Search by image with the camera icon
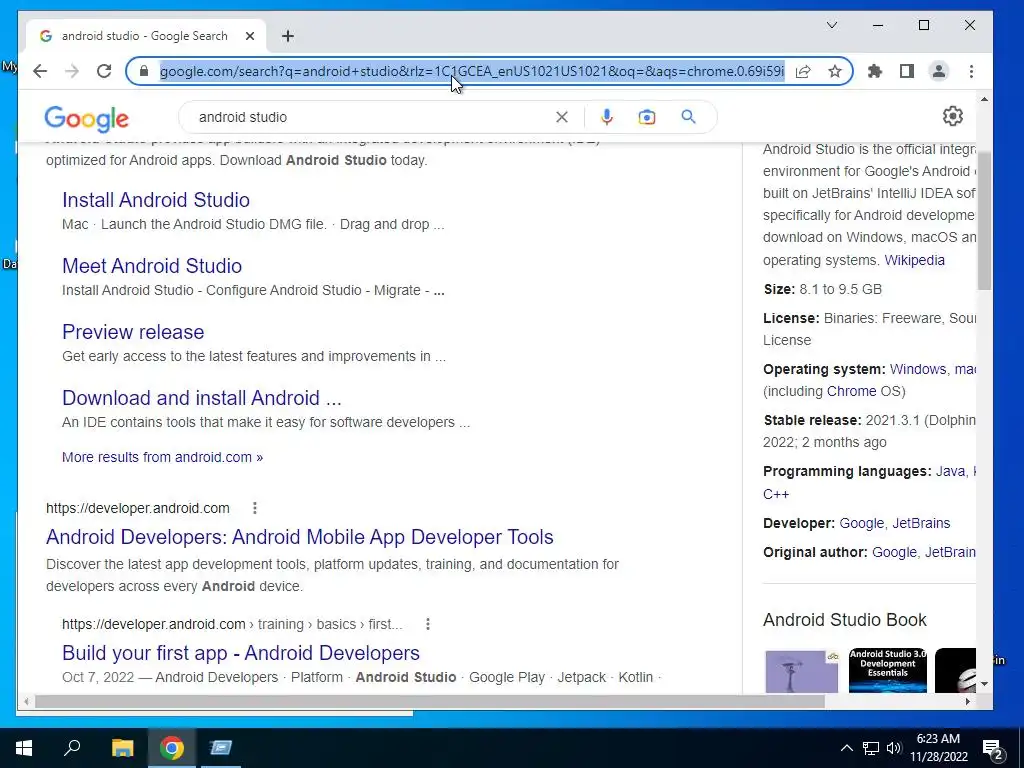This screenshot has width=1024, height=768. coord(647,117)
